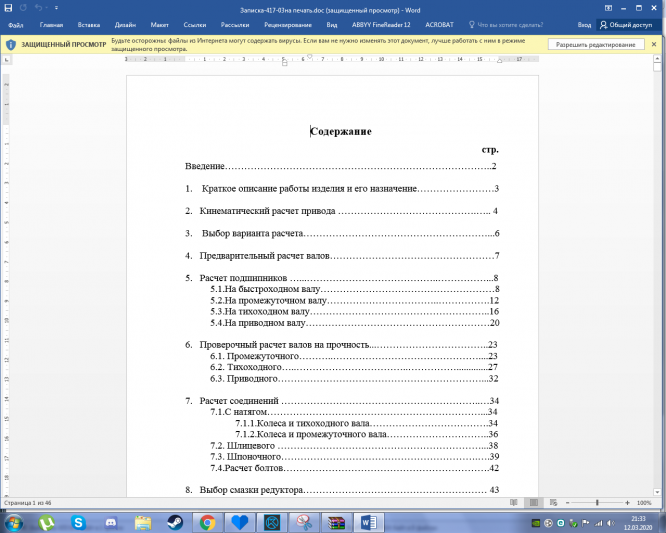
Task: Click the protected view shield icon
Action: point(11,45)
